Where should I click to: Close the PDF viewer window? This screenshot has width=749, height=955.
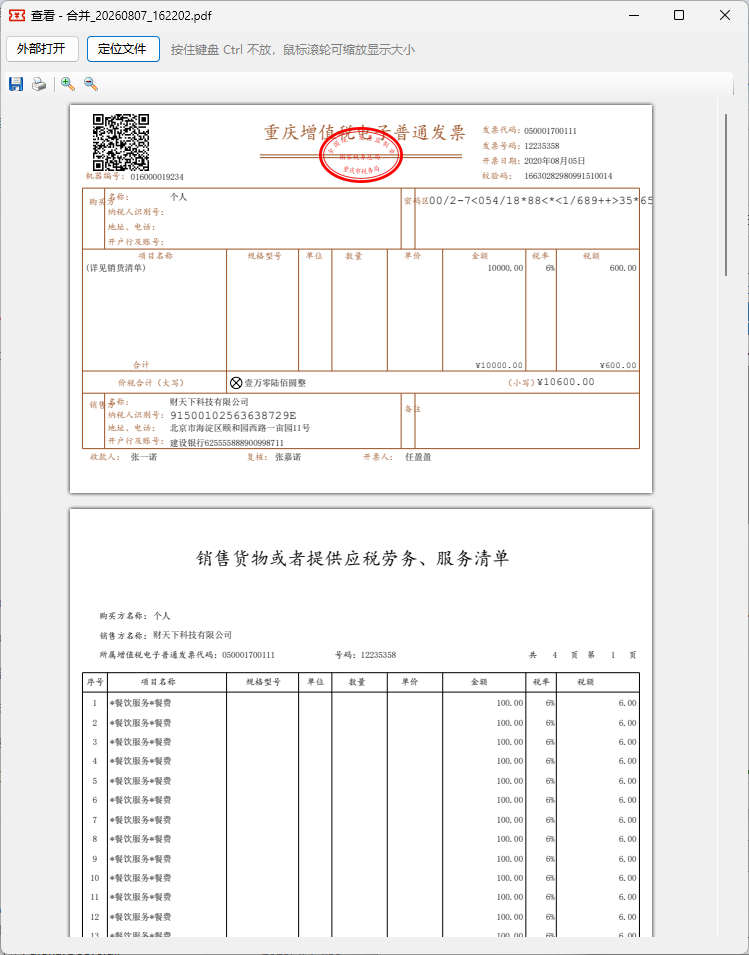click(725, 15)
